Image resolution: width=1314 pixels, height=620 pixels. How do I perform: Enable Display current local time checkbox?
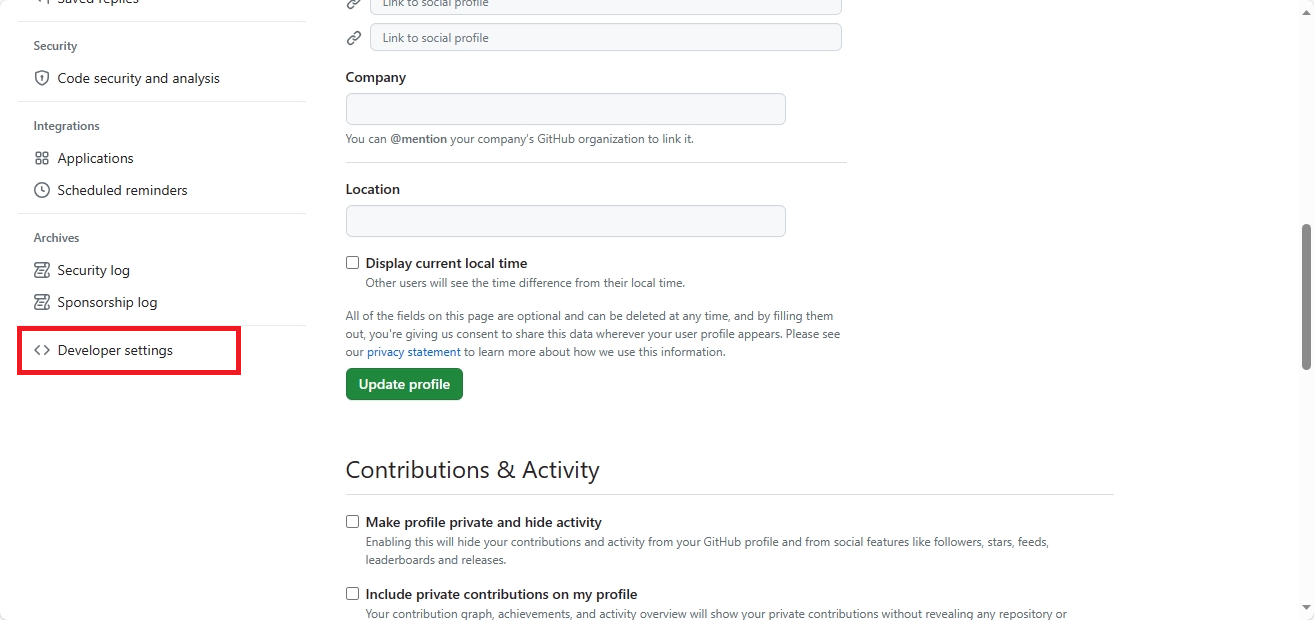(352, 263)
